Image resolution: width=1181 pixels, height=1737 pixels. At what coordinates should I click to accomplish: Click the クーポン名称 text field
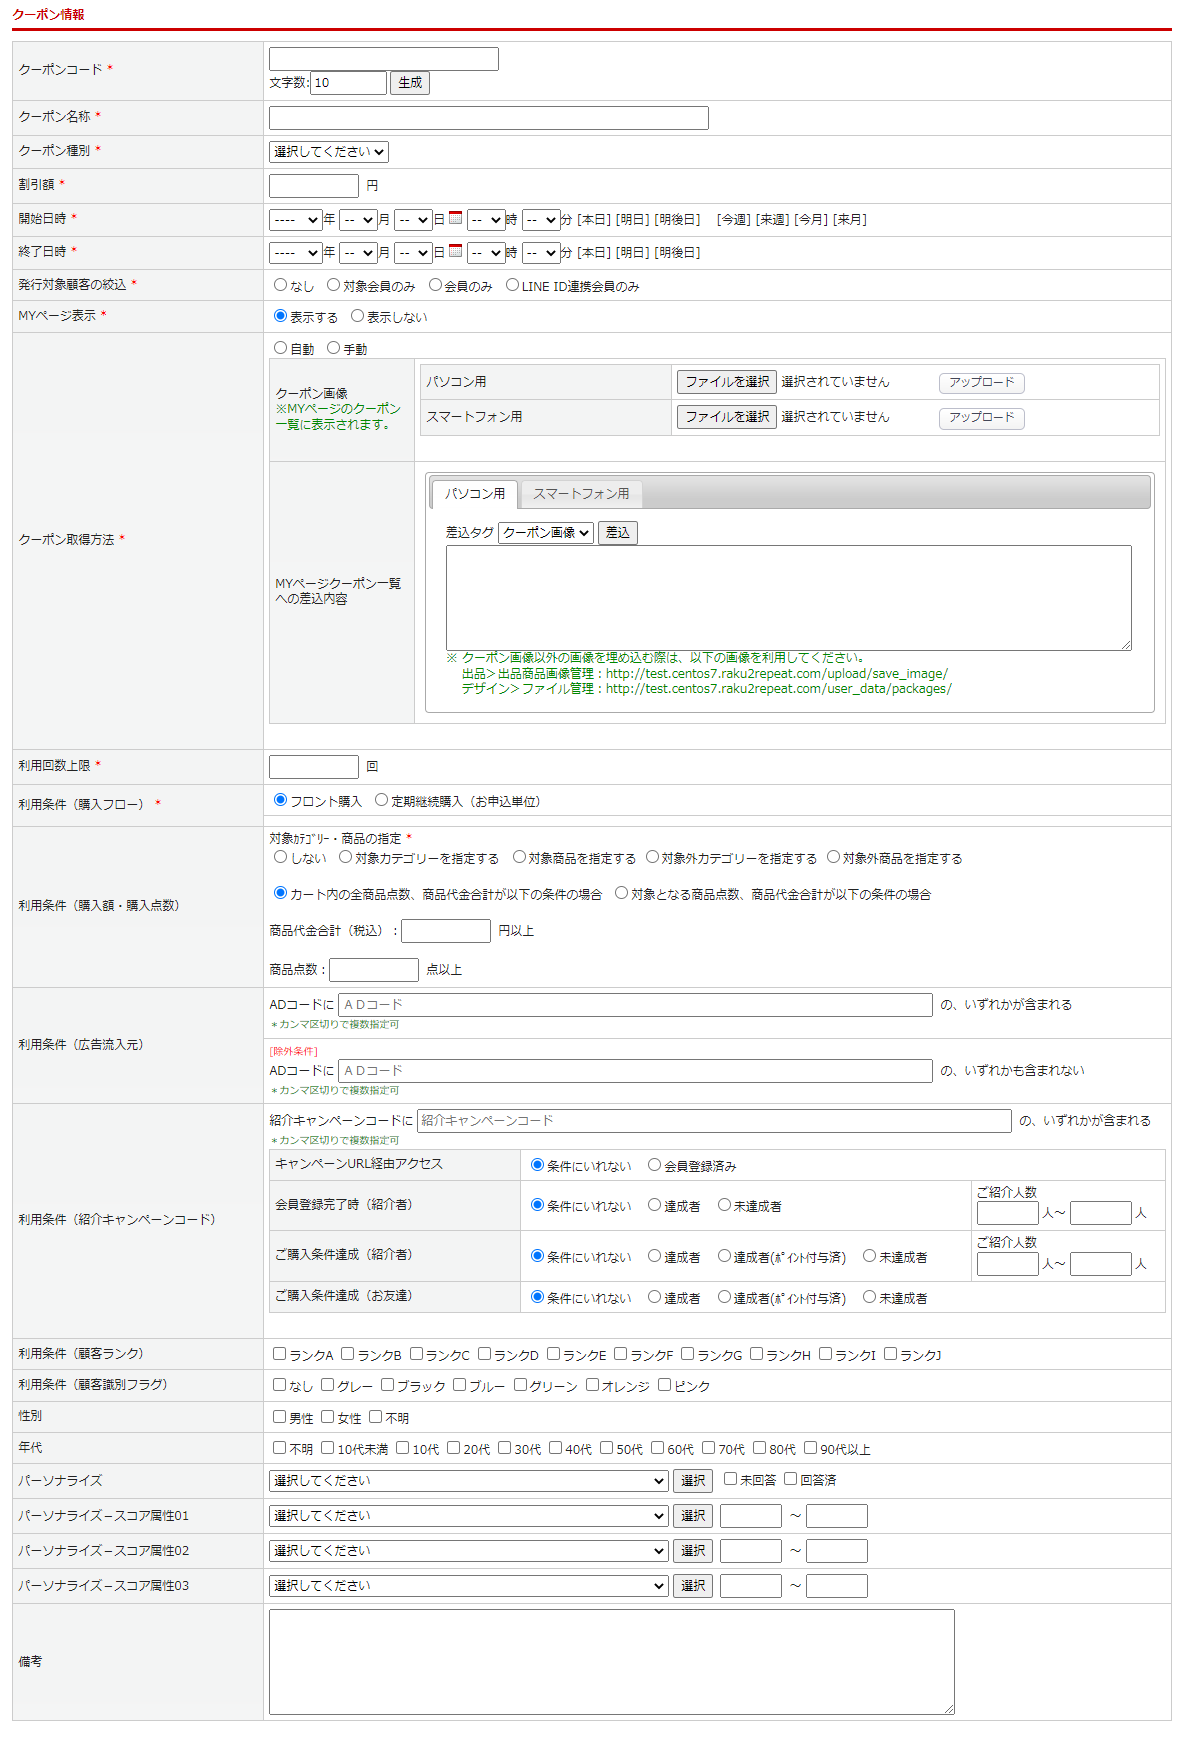coord(488,118)
